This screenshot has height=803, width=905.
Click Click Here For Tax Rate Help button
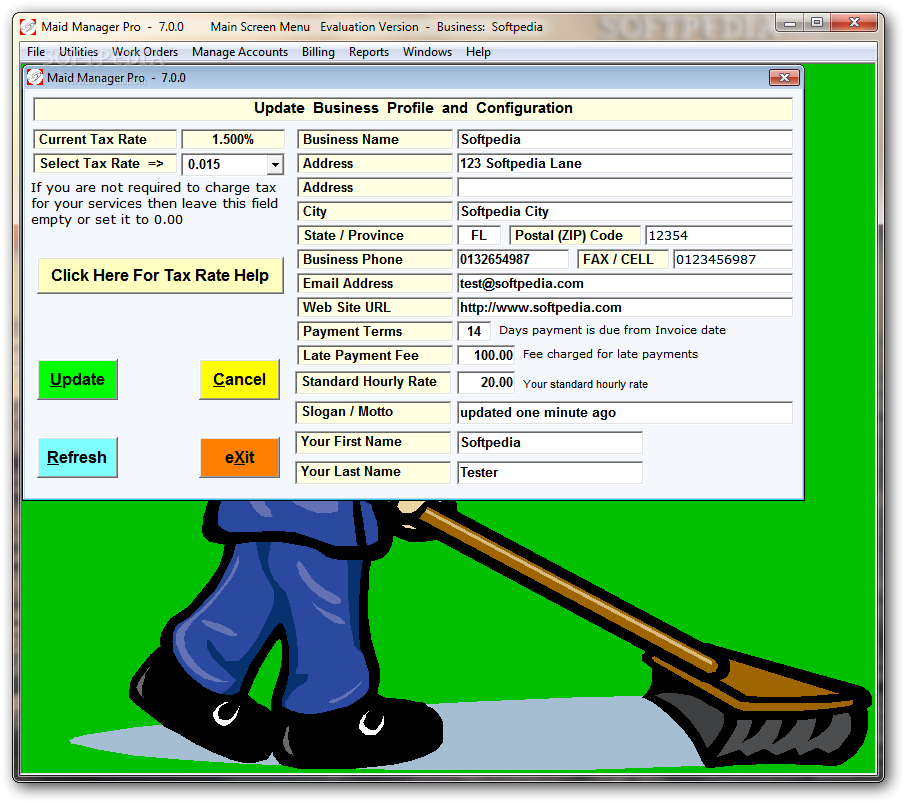(x=160, y=275)
